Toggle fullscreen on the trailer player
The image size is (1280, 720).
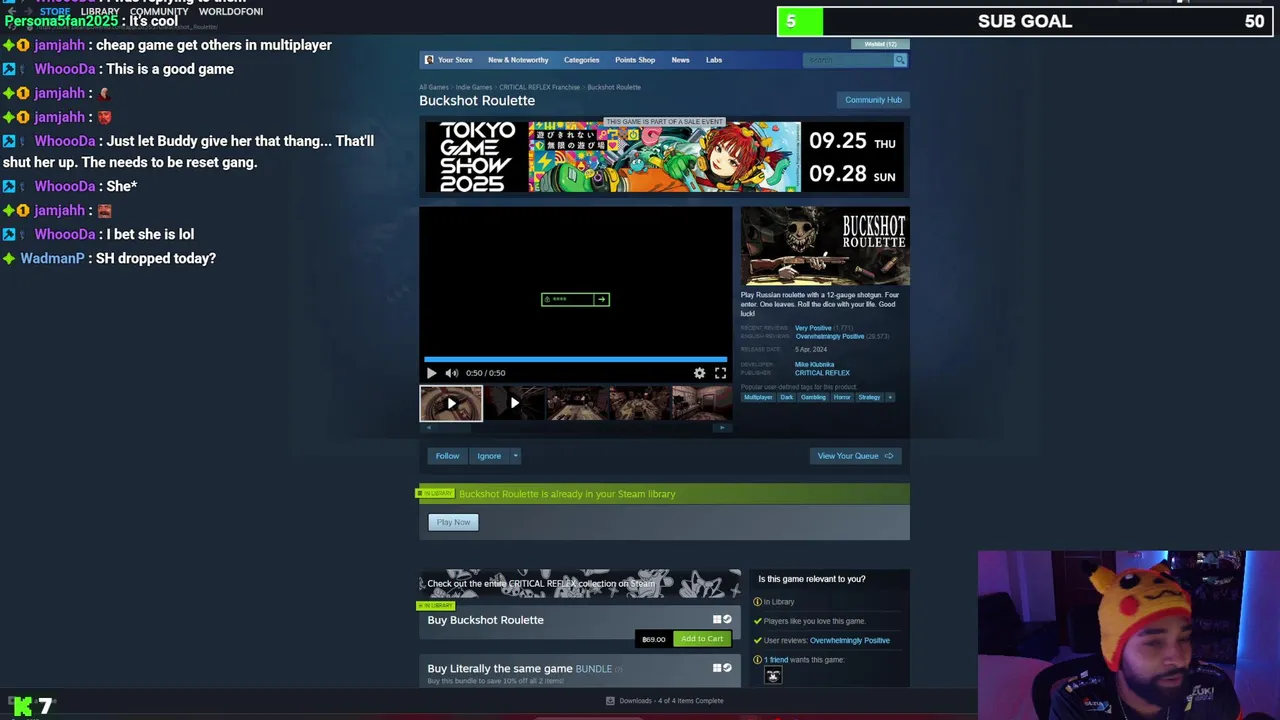(x=720, y=373)
